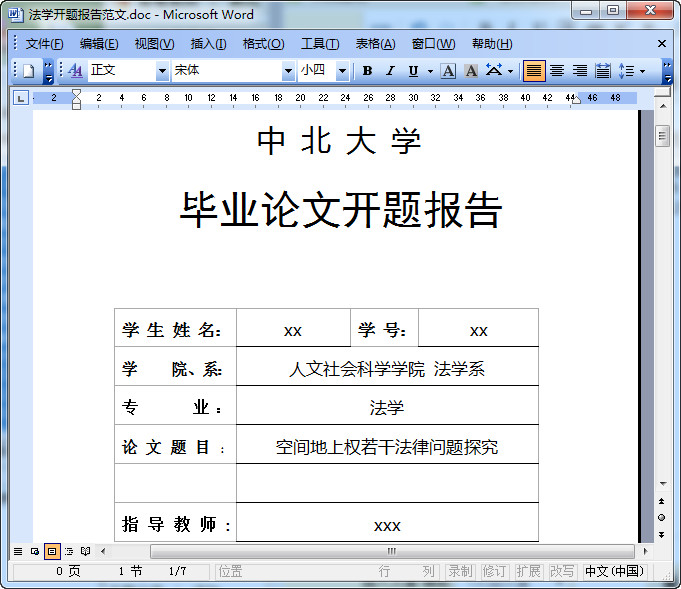Open the 表格(A) menu
The width and height of the screenshot is (681, 589).
375,44
